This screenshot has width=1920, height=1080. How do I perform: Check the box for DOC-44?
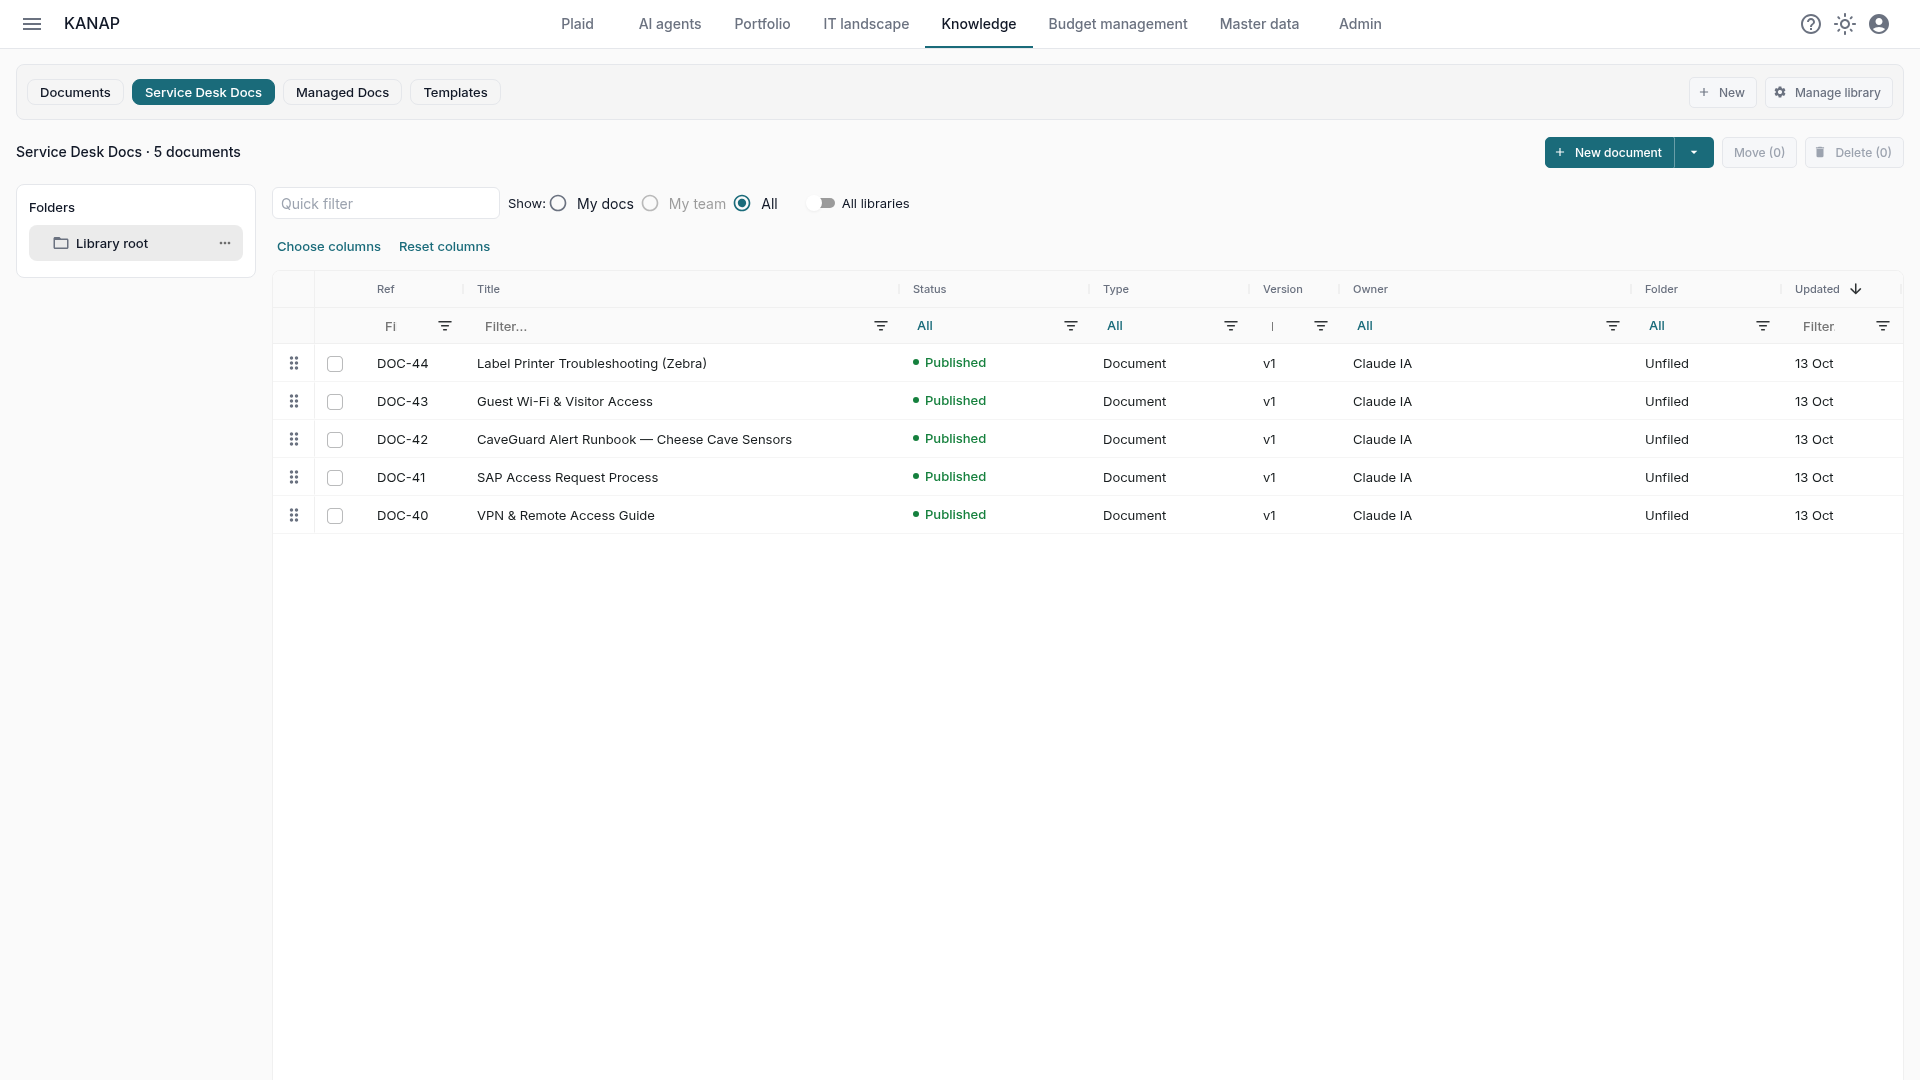point(335,364)
